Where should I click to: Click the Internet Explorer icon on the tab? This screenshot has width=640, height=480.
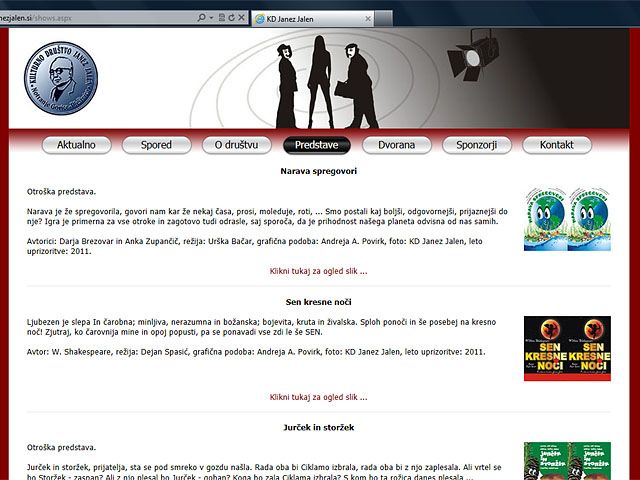(x=260, y=19)
